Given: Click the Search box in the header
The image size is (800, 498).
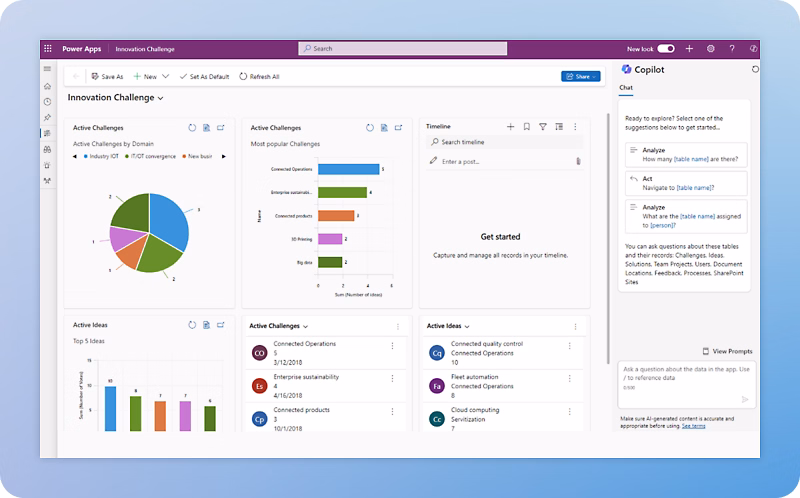Looking at the screenshot, I should pyautogui.click(x=403, y=48).
